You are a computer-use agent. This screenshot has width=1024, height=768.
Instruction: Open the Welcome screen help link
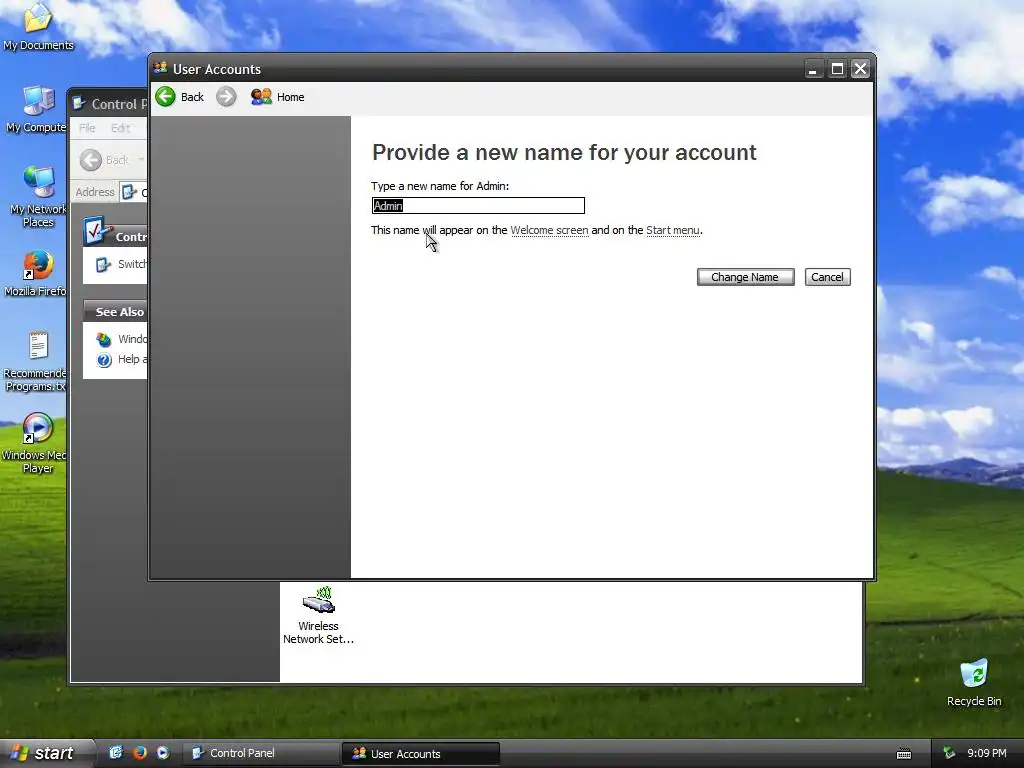tap(549, 230)
